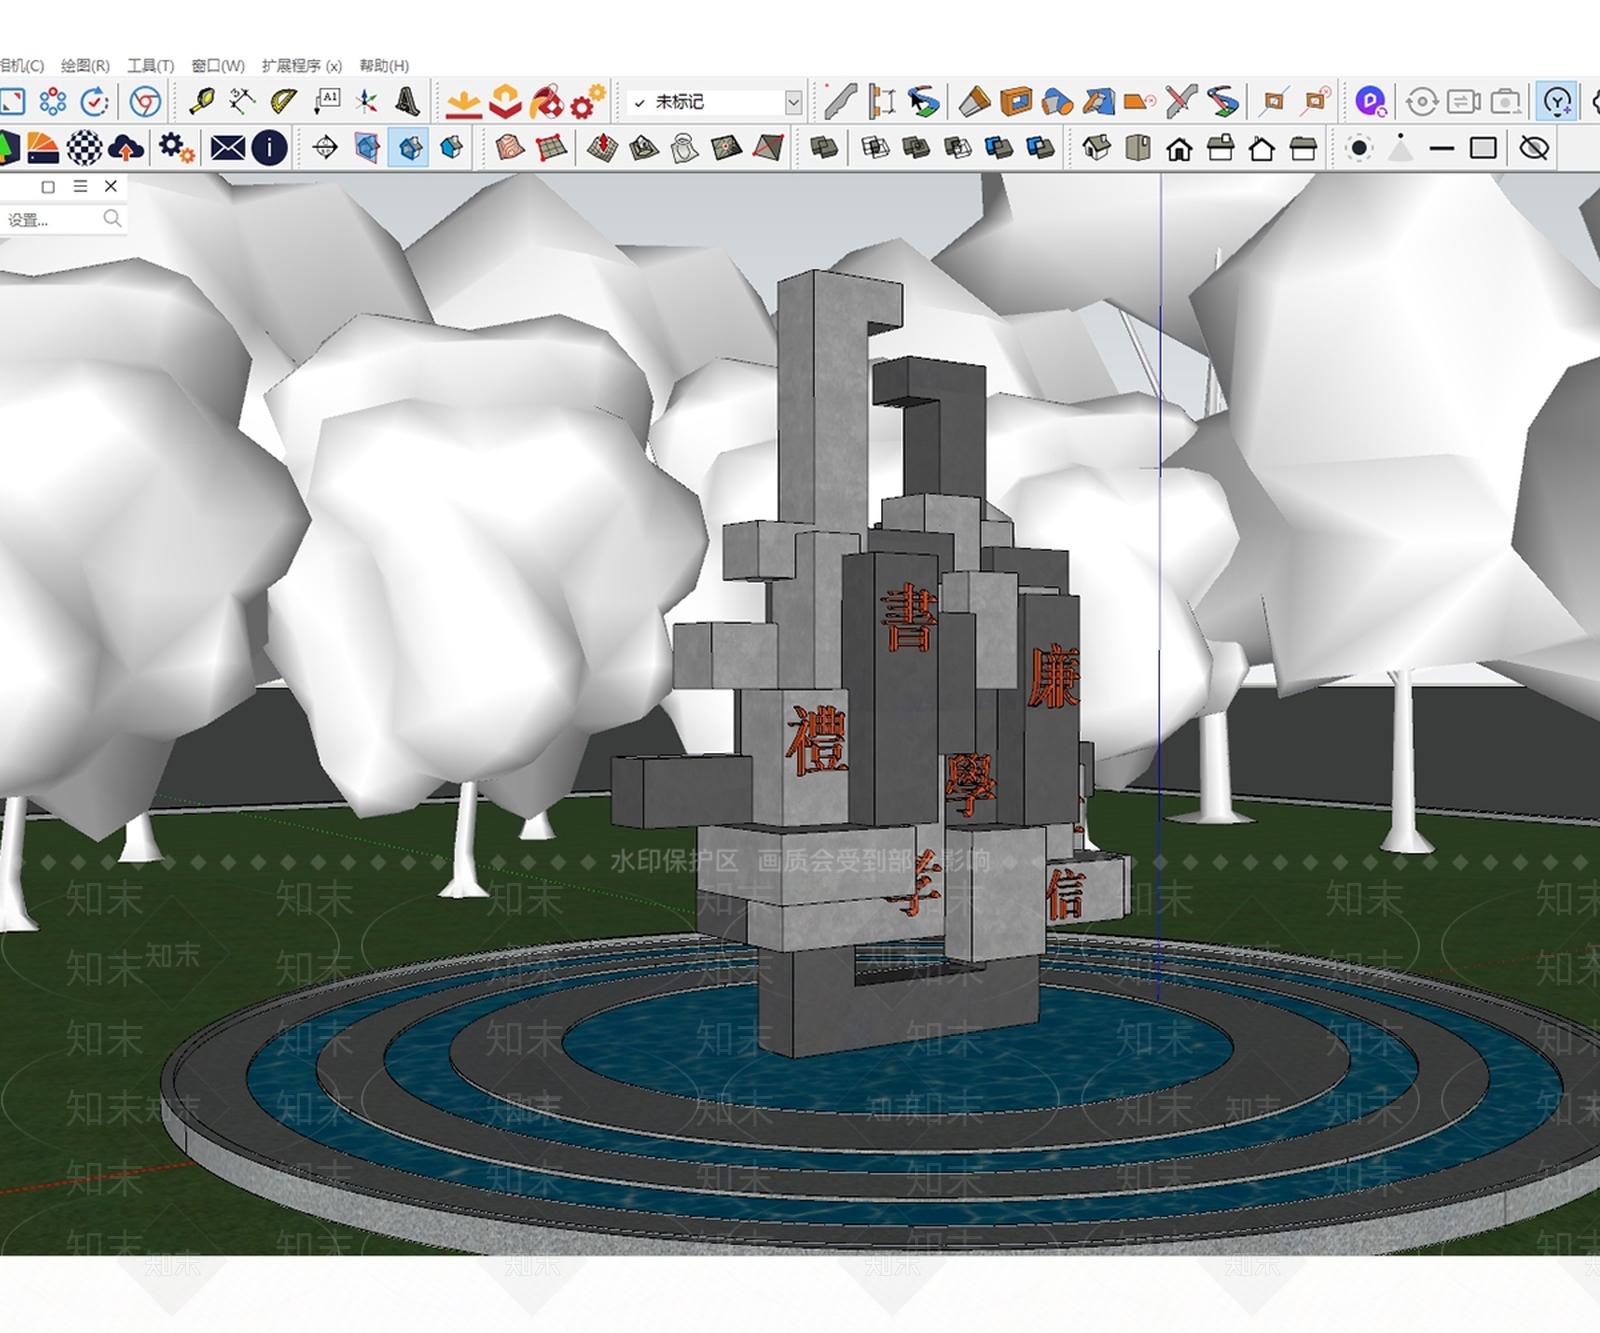The image size is (1600, 1333).
Task: Choose the Protractor tool
Action: tap(284, 101)
